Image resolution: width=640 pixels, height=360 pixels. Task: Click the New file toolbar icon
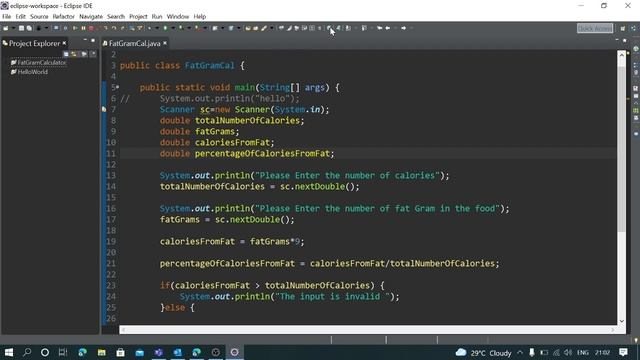click(6, 28)
